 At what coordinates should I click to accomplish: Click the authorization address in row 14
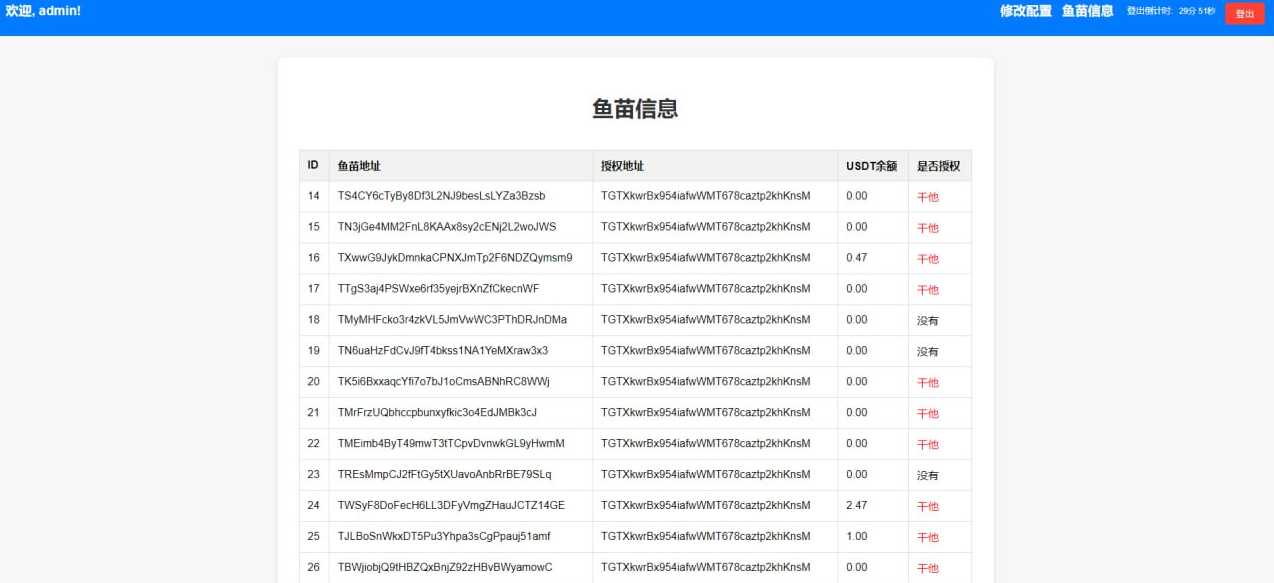coord(706,196)
